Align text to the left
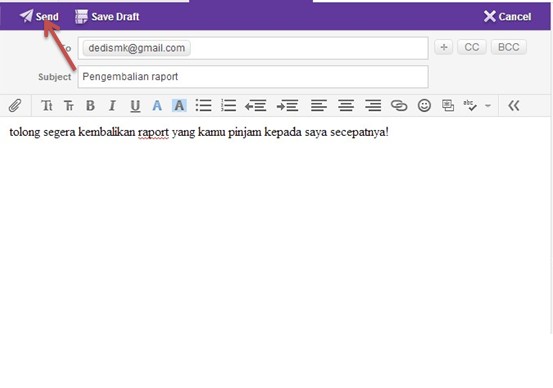 pyautogui.click(x=319, y=105)
